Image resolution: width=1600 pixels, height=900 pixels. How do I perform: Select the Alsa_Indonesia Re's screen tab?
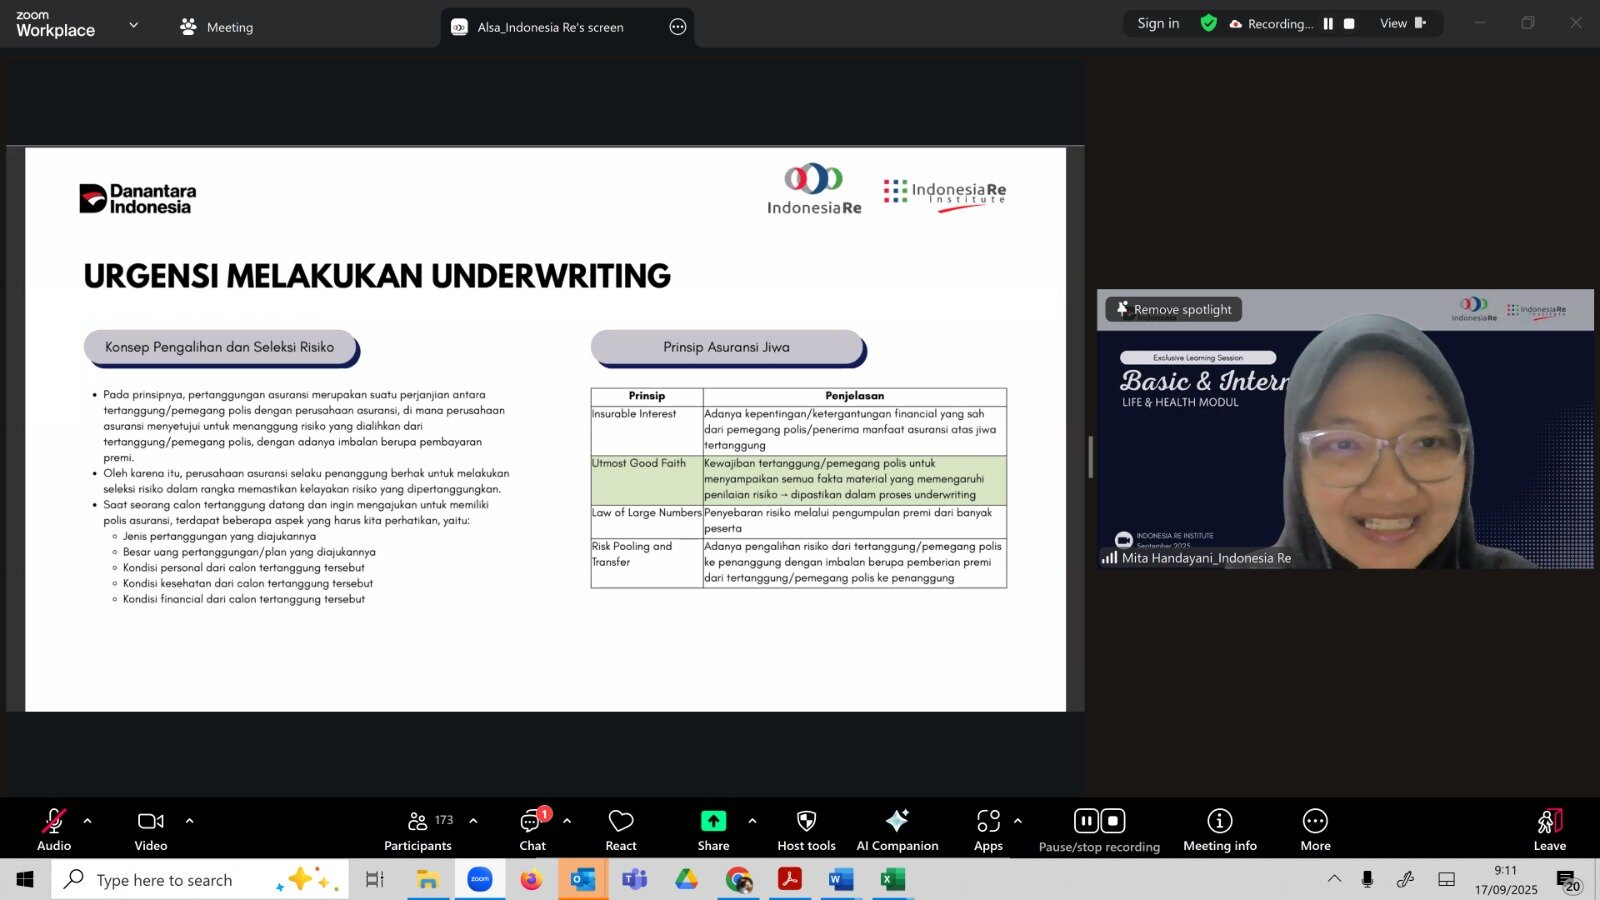point(550,27)
